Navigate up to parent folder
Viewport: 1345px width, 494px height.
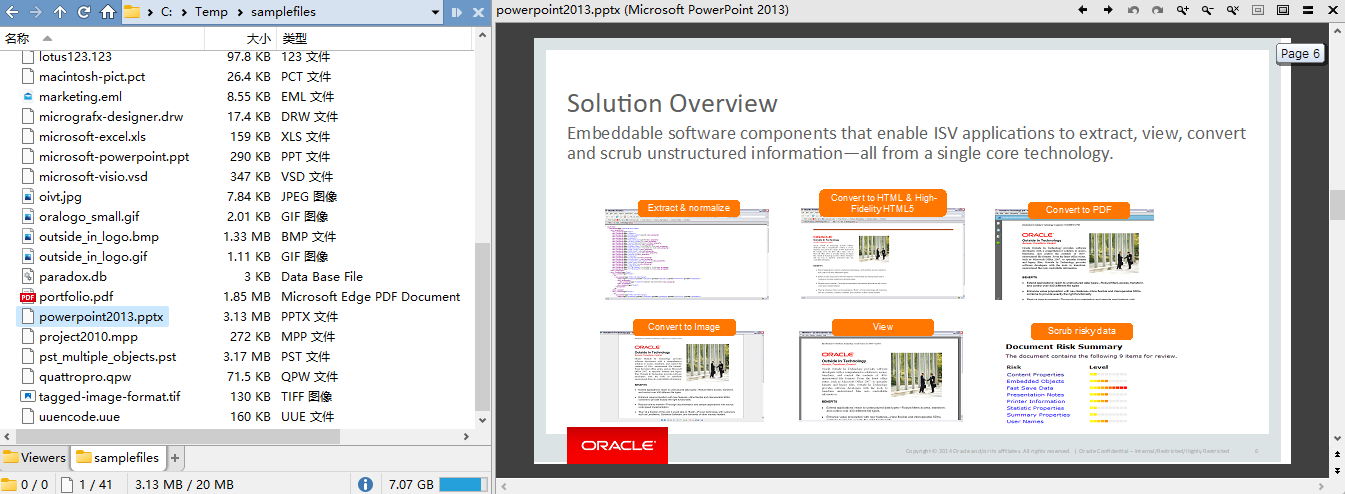[60, 12]
